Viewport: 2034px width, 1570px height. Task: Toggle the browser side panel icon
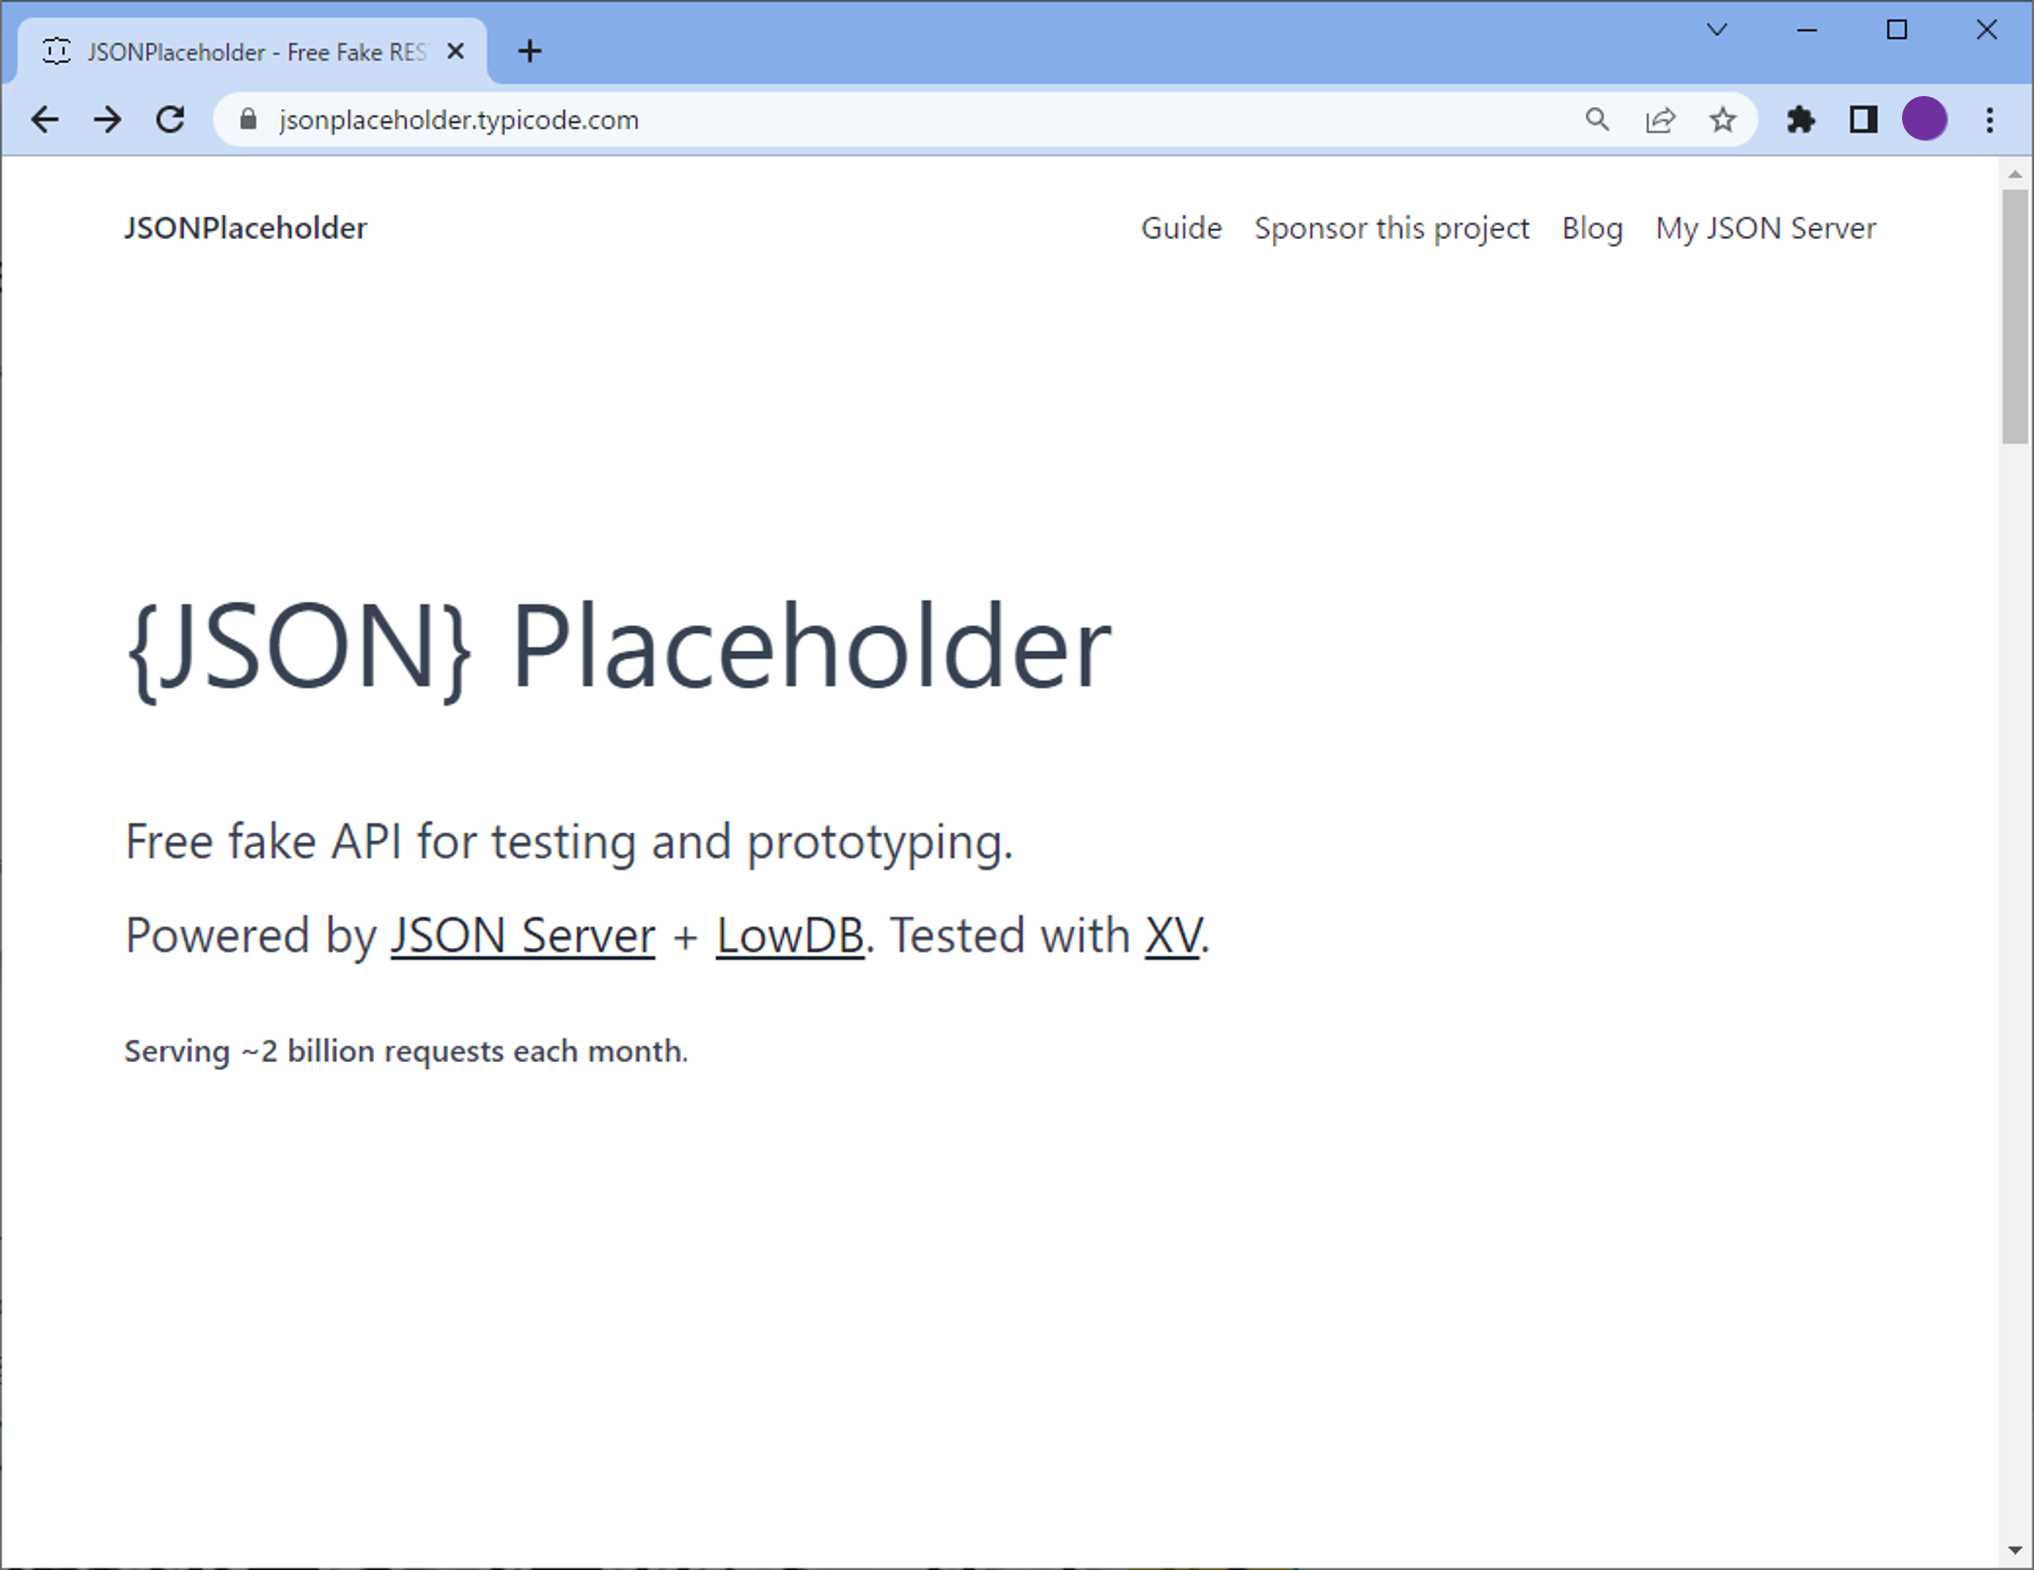pyautogui.click(x=1863, y=120)
